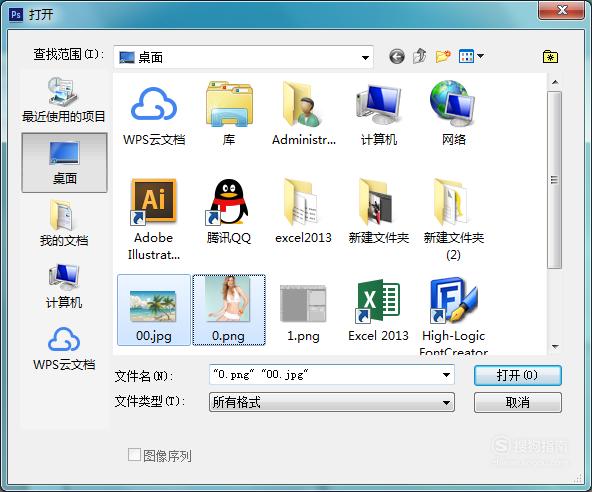Viewport: 592px width, 492px height.
Task: Go up one folder level
Action: (420, 56)
